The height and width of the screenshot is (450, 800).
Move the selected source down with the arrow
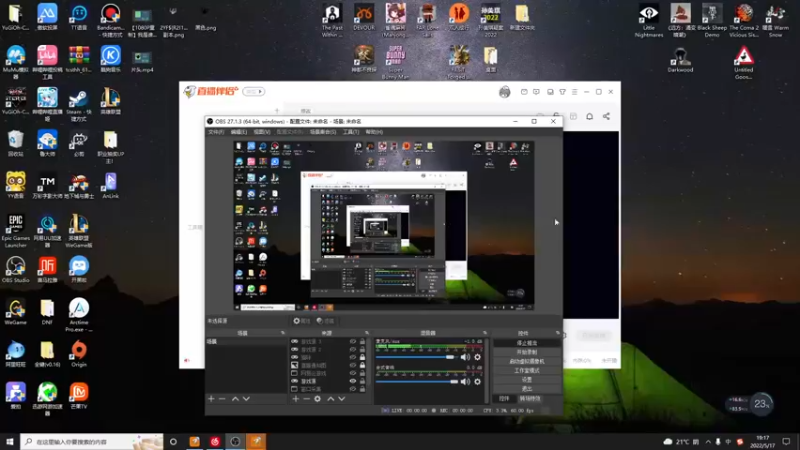click(x=341, y=399)
